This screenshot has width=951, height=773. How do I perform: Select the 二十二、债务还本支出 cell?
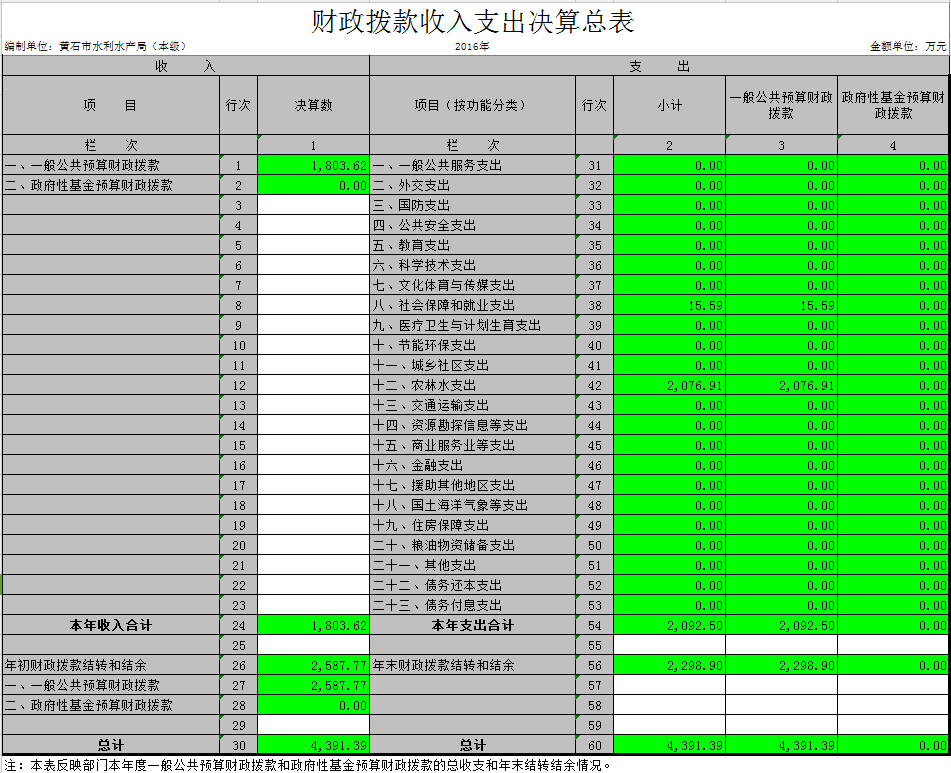click(472, 586)
